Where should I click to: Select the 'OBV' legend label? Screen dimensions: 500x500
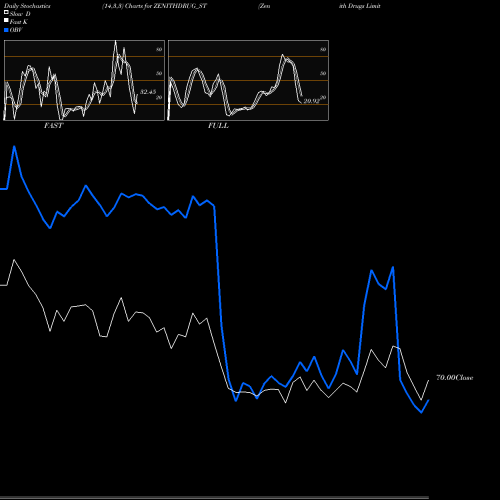pyautogui.click(x=16, y=30)
